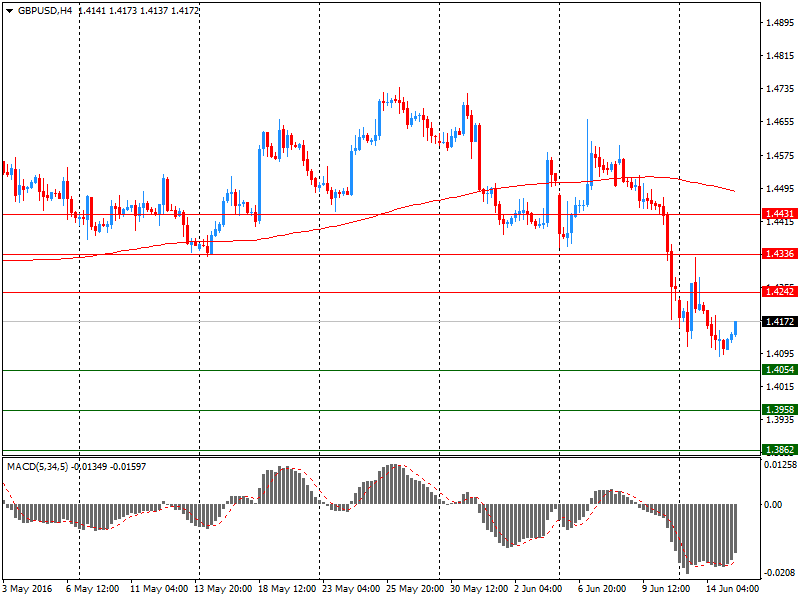Click the 30 May 12:00 time label
This screenshot has height=600, width=800.
point(479,589)
